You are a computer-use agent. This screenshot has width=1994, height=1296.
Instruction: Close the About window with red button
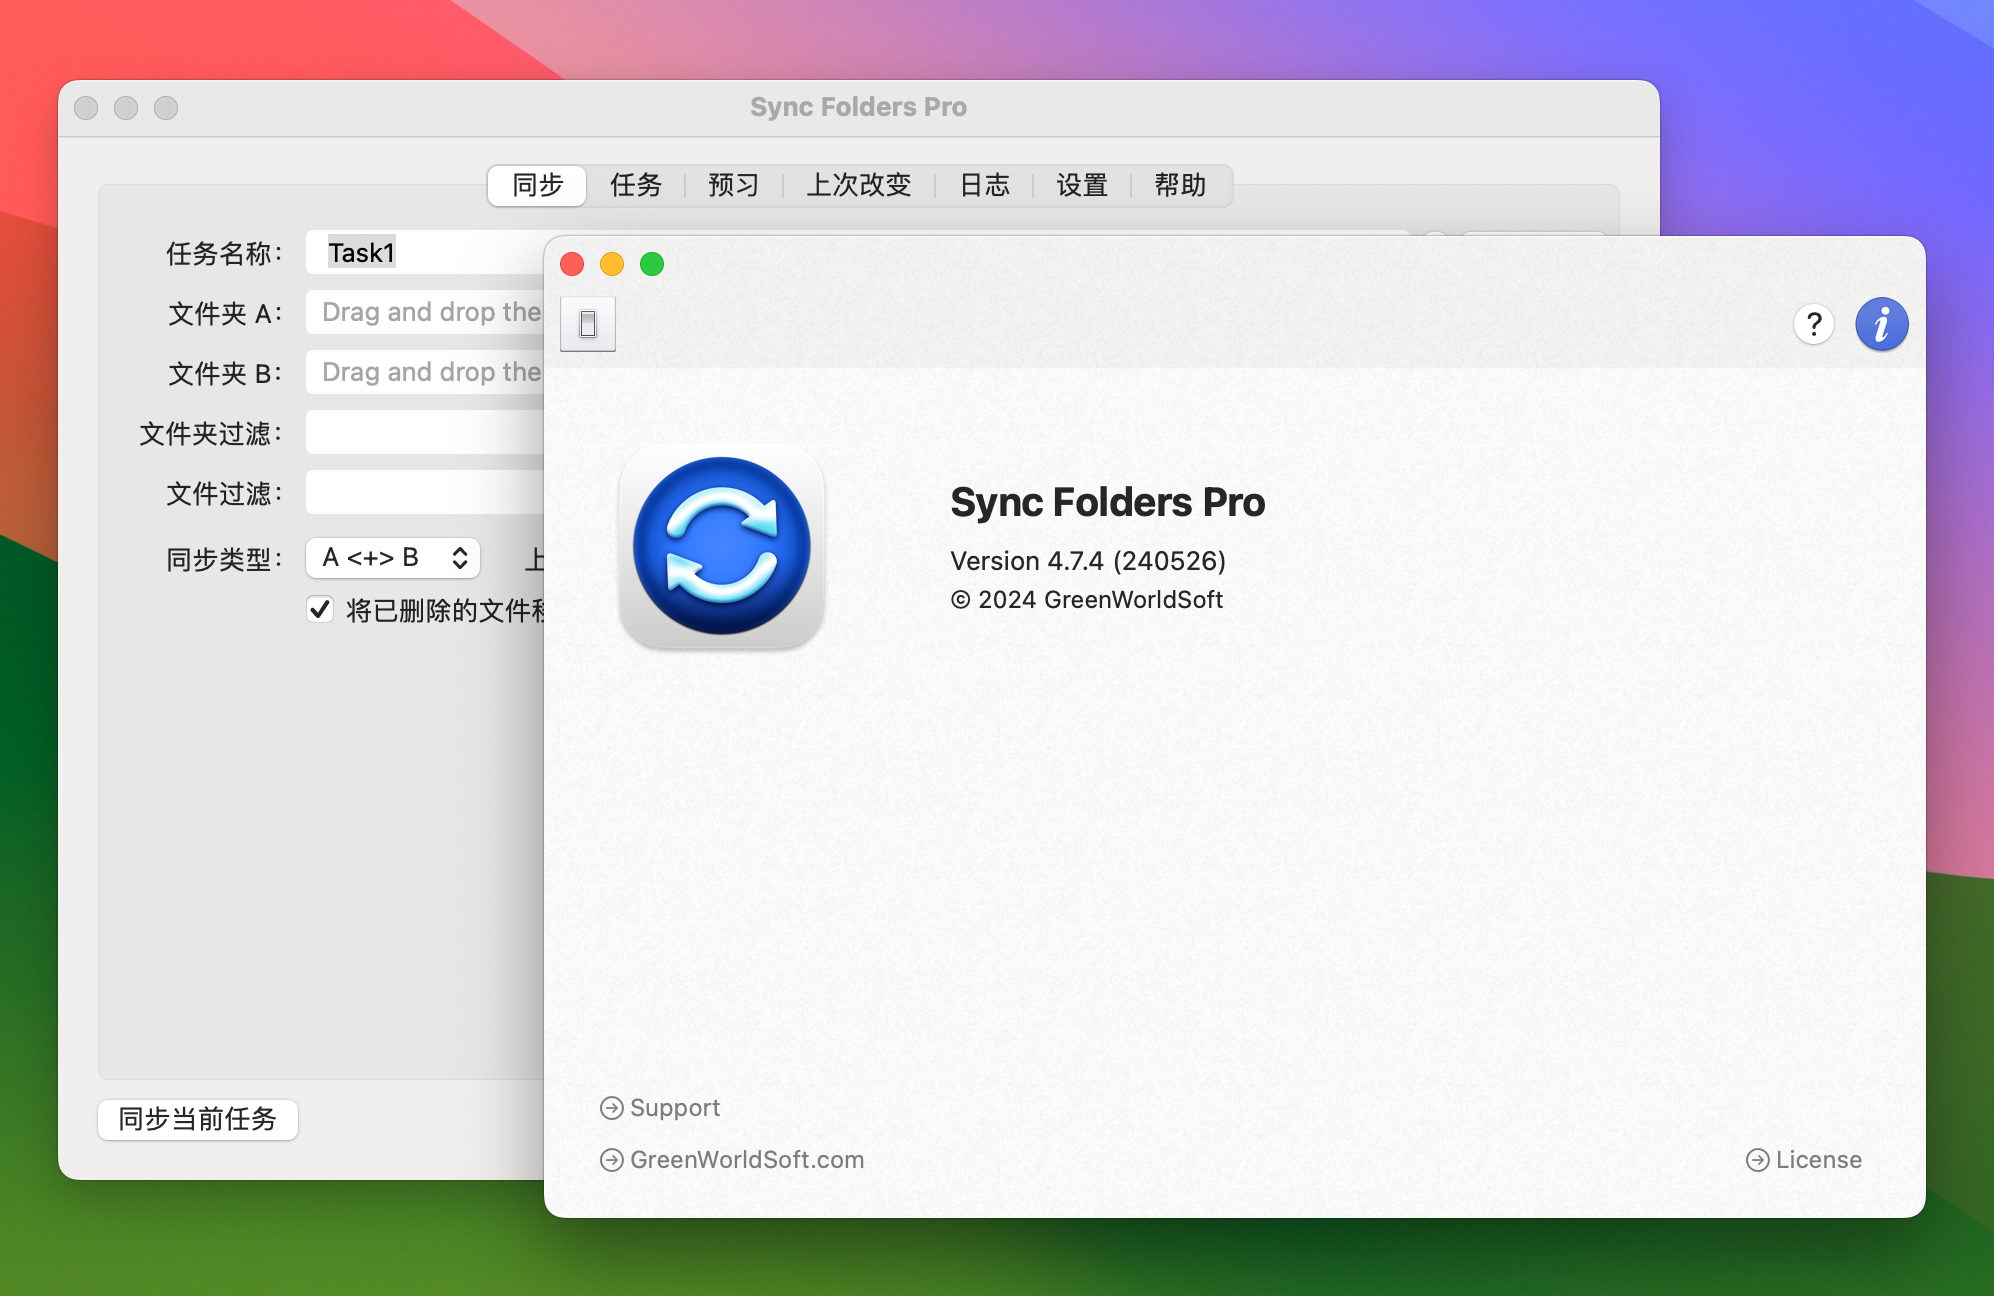pos(572,264)
